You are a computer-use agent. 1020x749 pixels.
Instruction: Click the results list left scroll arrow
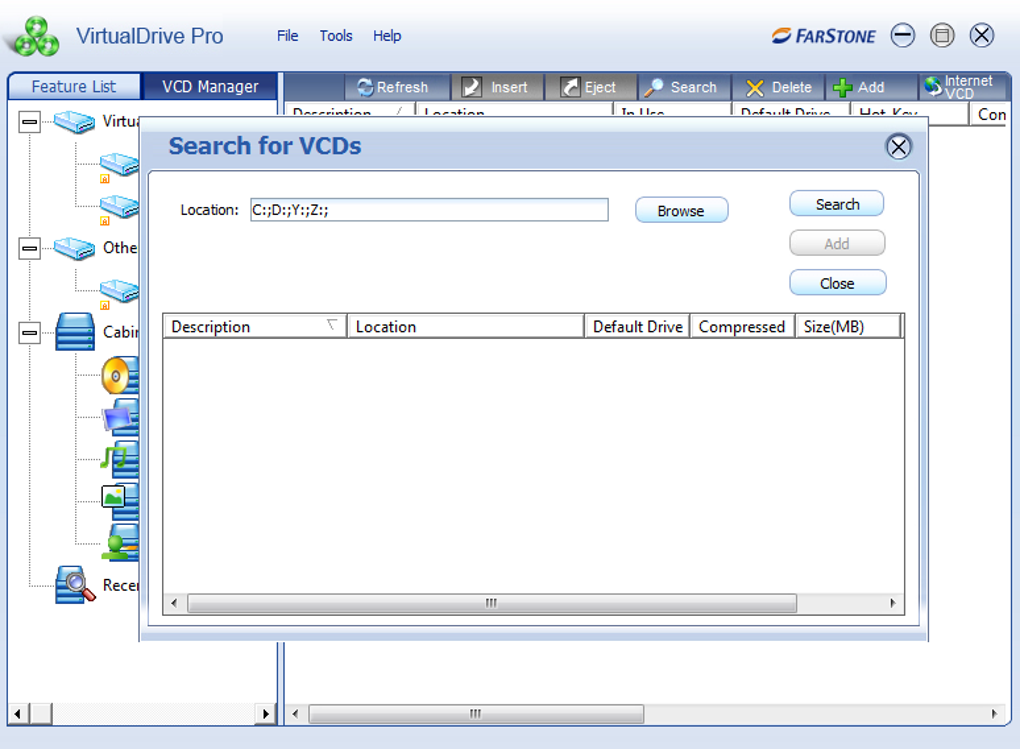point(174,603)
